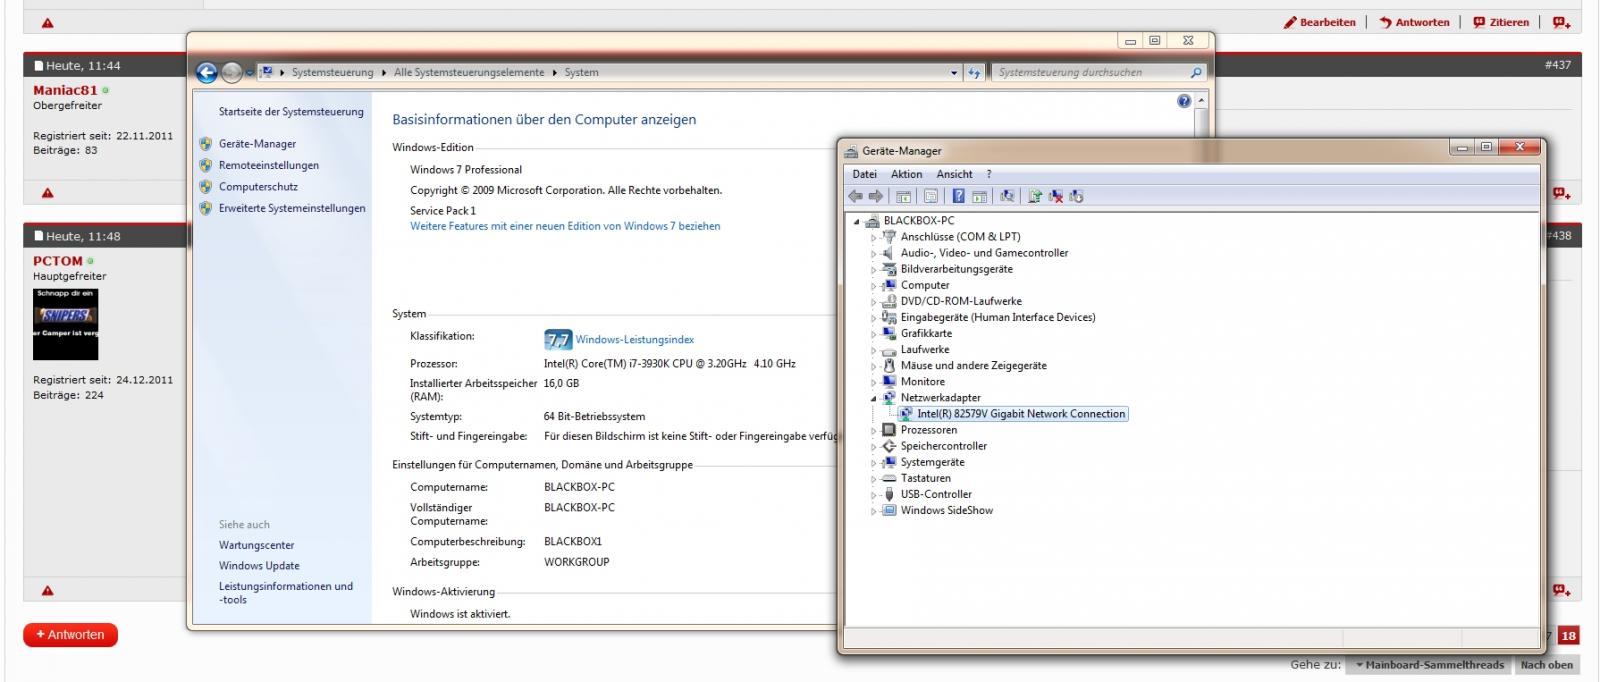The width and height of the screenshot is (1600, 682).
Task: Expand Audio-, Video- und Gamecontroller node
Action: tap(873, 254)
